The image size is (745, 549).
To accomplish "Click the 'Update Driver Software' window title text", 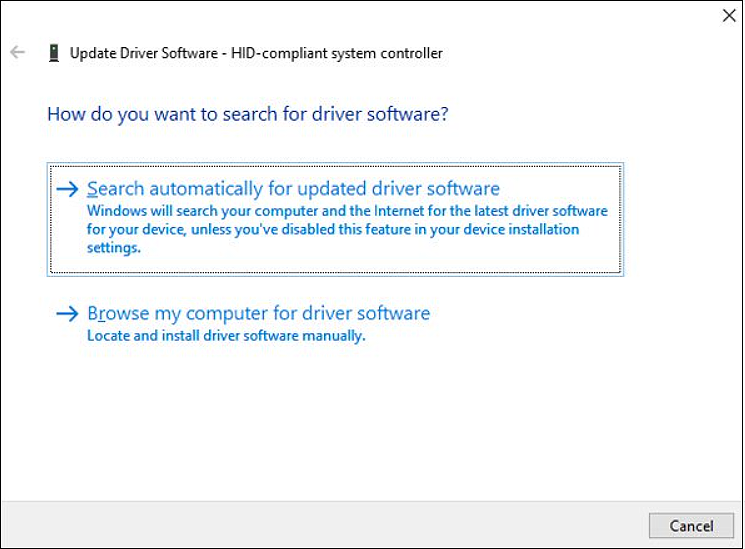I will 145,53.
